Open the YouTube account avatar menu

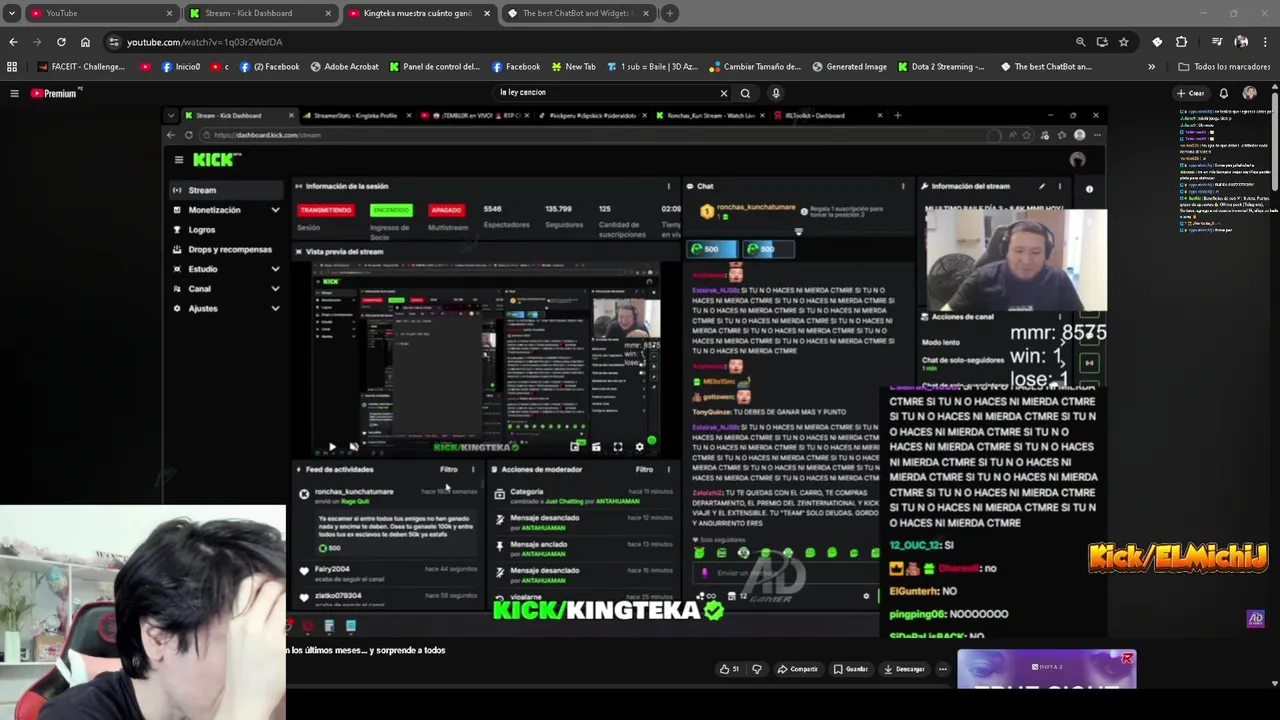[x=1250, y=93]
